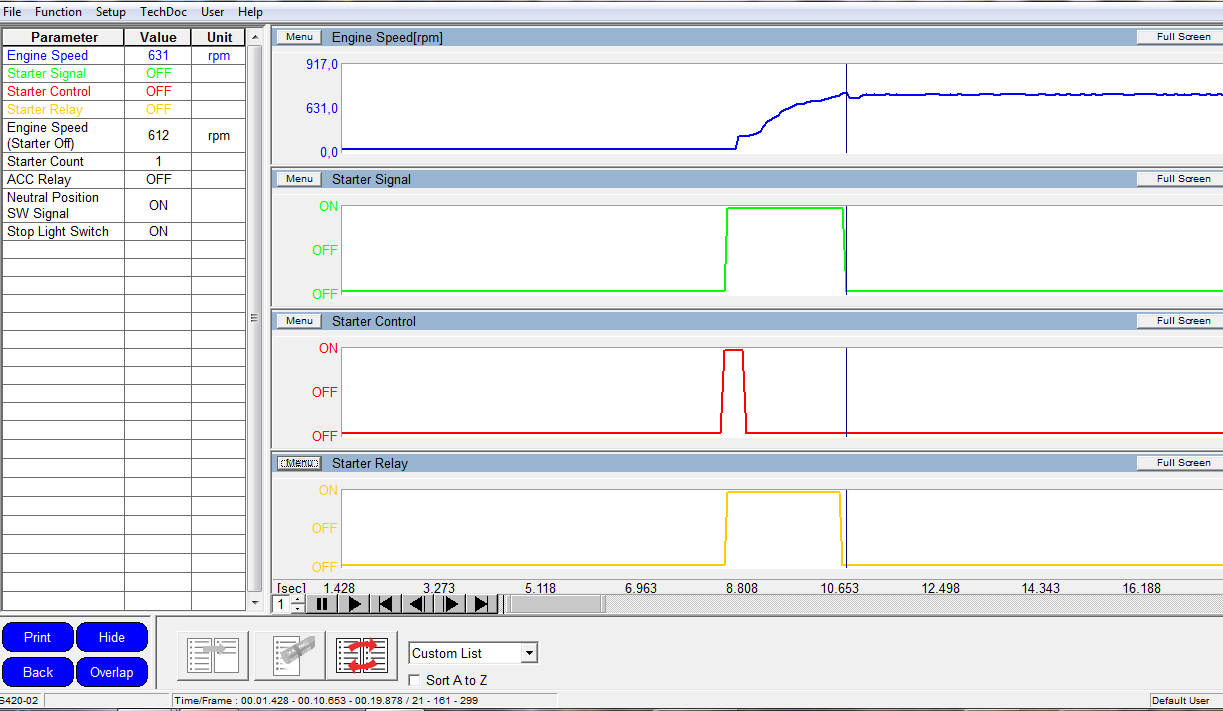
Task: Enable the Sort A to Z checkbox
Action: pos(414,681)
